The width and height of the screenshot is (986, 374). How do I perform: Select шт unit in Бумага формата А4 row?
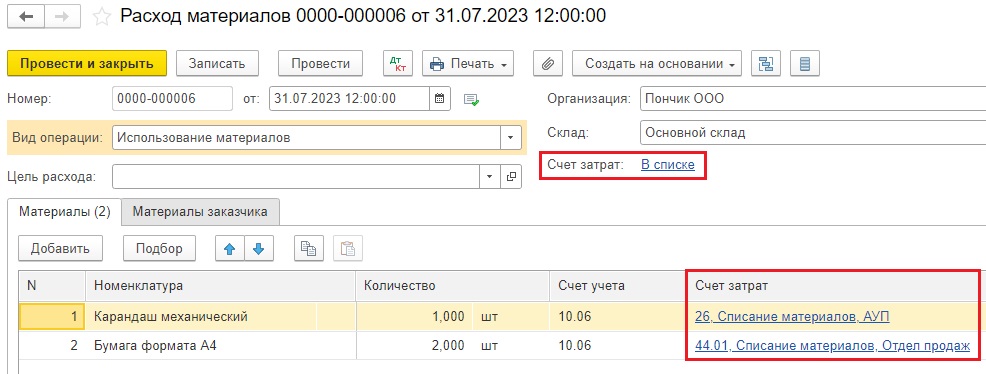pyautogui.click(x=511, y=345)
